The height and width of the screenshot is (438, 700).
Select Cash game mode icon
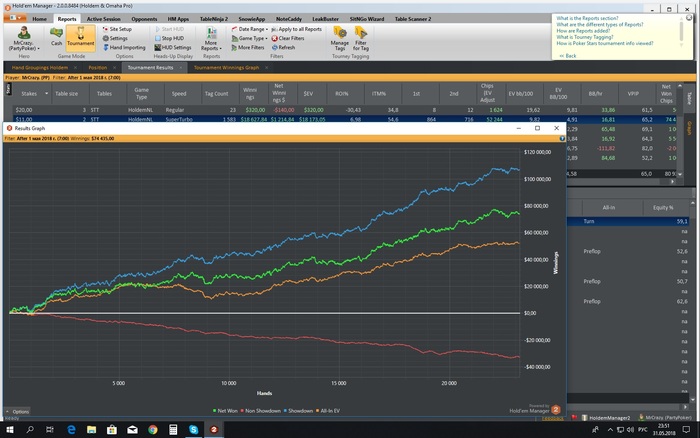(x=56, y=36)
